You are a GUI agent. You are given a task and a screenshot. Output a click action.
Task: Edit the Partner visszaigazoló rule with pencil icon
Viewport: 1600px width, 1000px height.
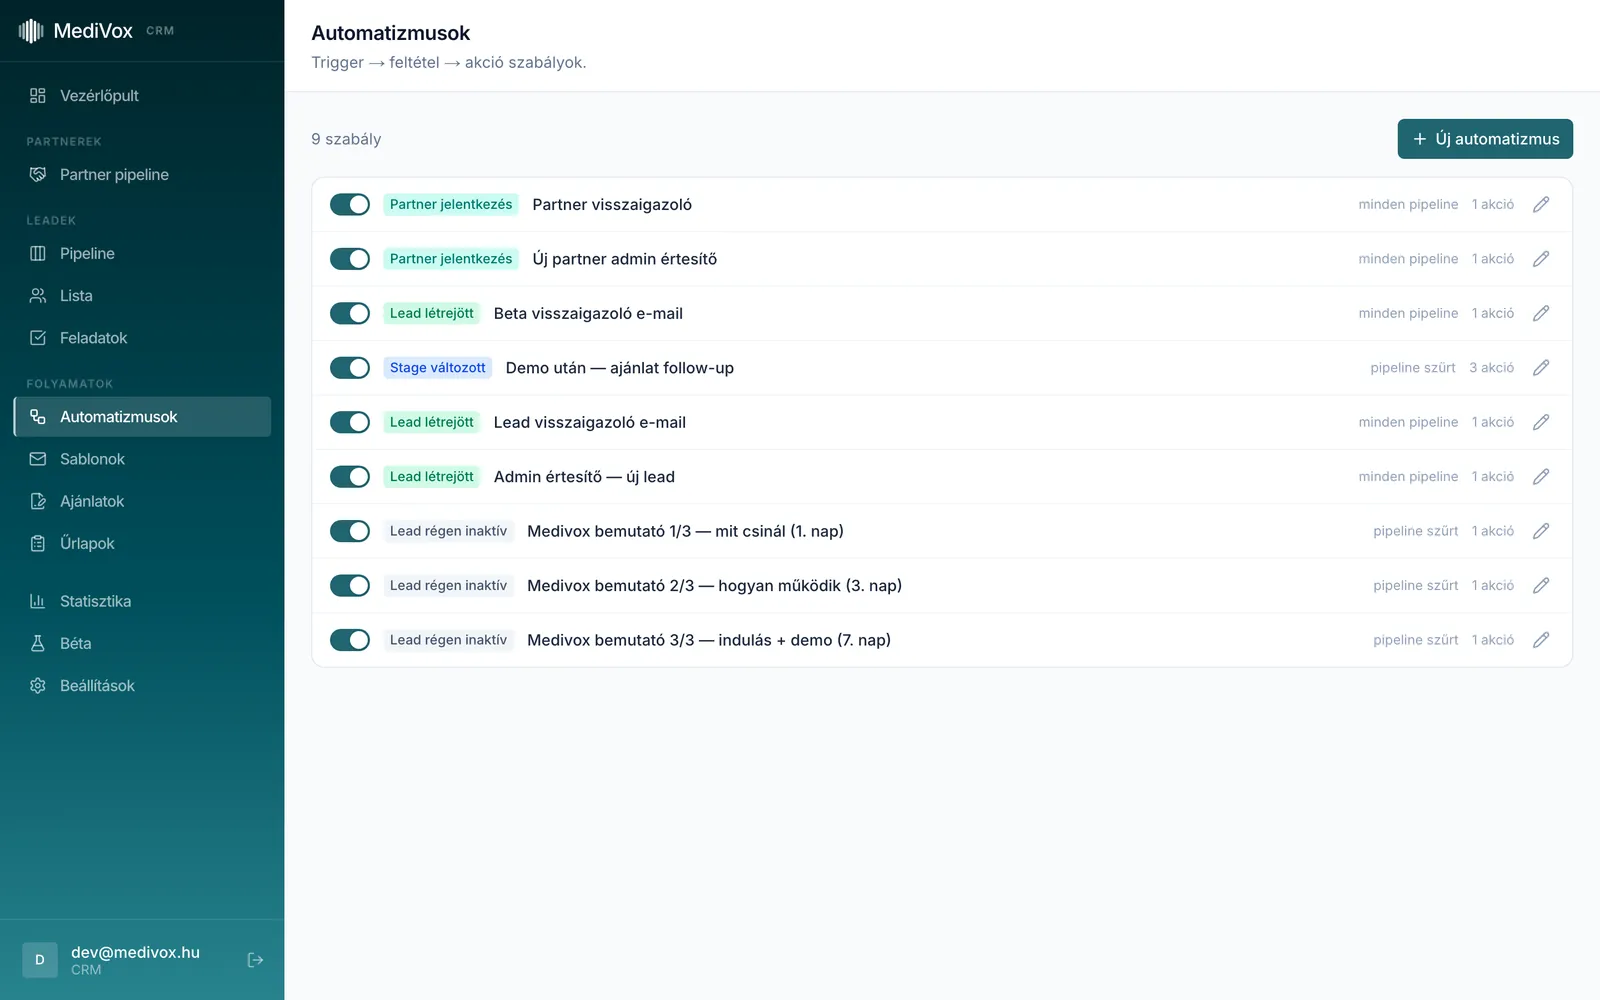tap(1541, 204)
